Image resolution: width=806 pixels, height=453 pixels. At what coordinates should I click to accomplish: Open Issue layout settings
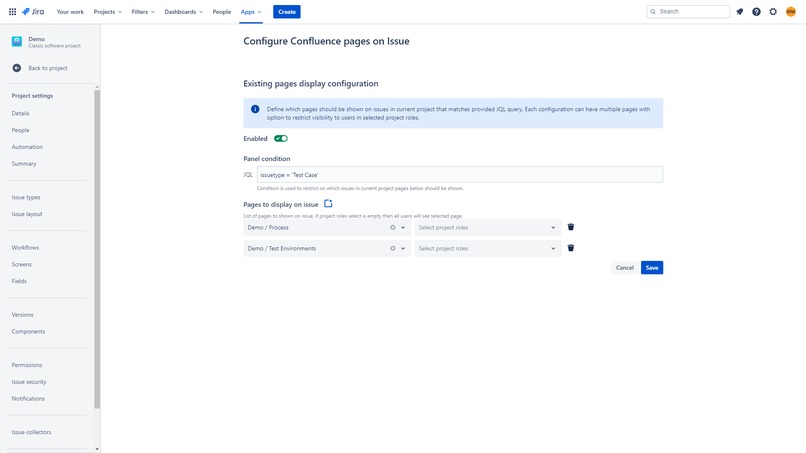click(27, 214)
